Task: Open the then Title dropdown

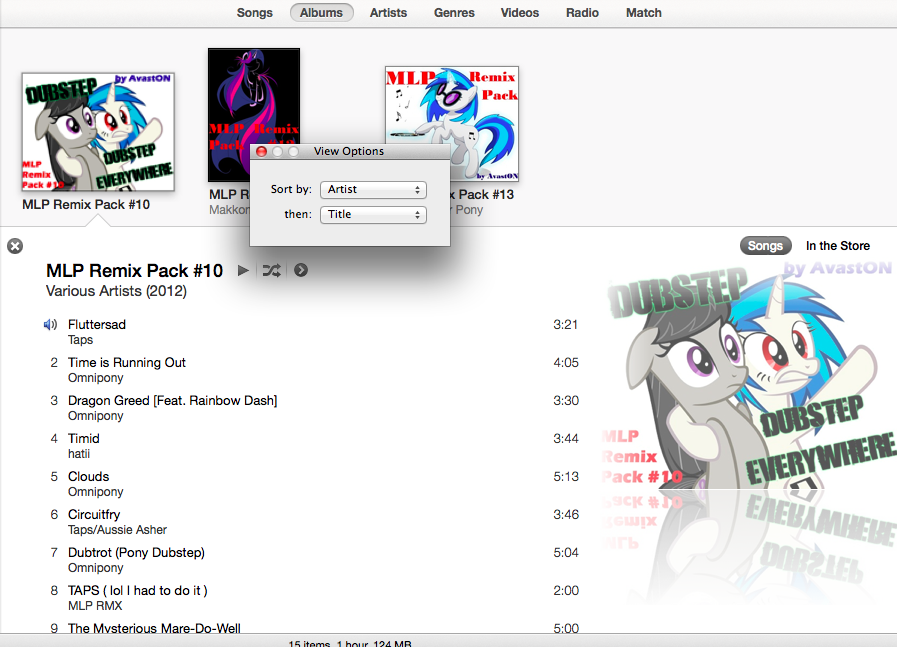Action: click(x=373, y=215)
